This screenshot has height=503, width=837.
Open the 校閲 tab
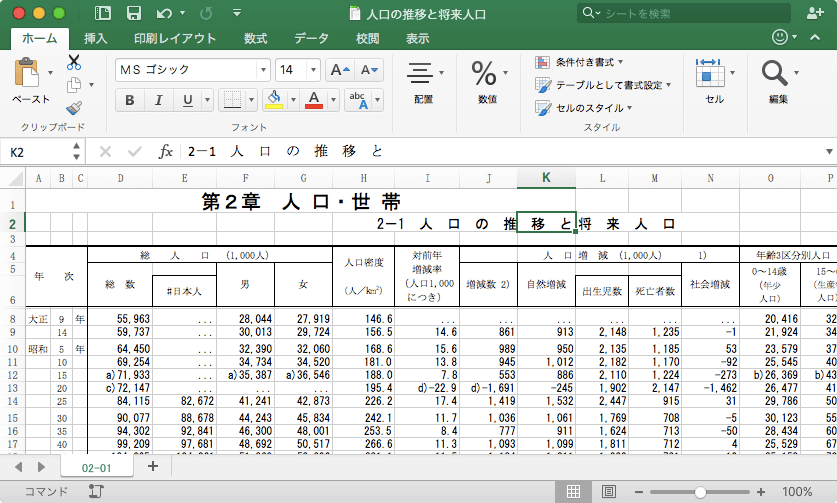point(367,38)
